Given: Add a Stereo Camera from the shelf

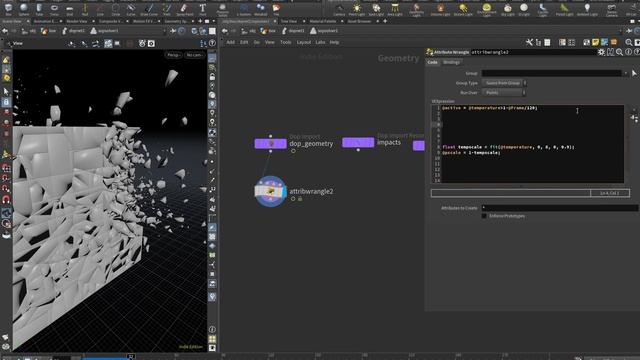Looking at the screenshot, I should (611, 9).
